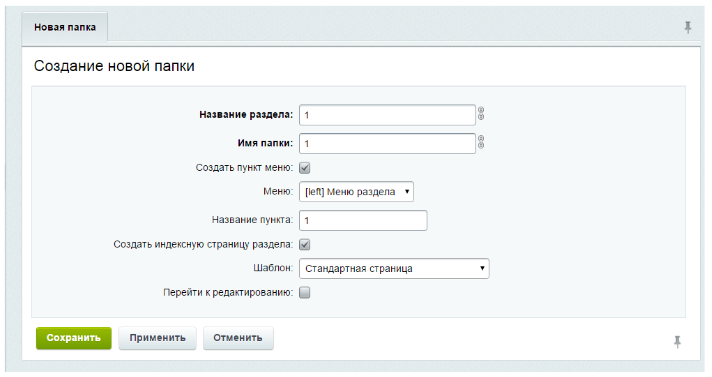This screenshot has width=712, height=377.
Task: Click into the Название пункта text field
Action: coord(363,220)
